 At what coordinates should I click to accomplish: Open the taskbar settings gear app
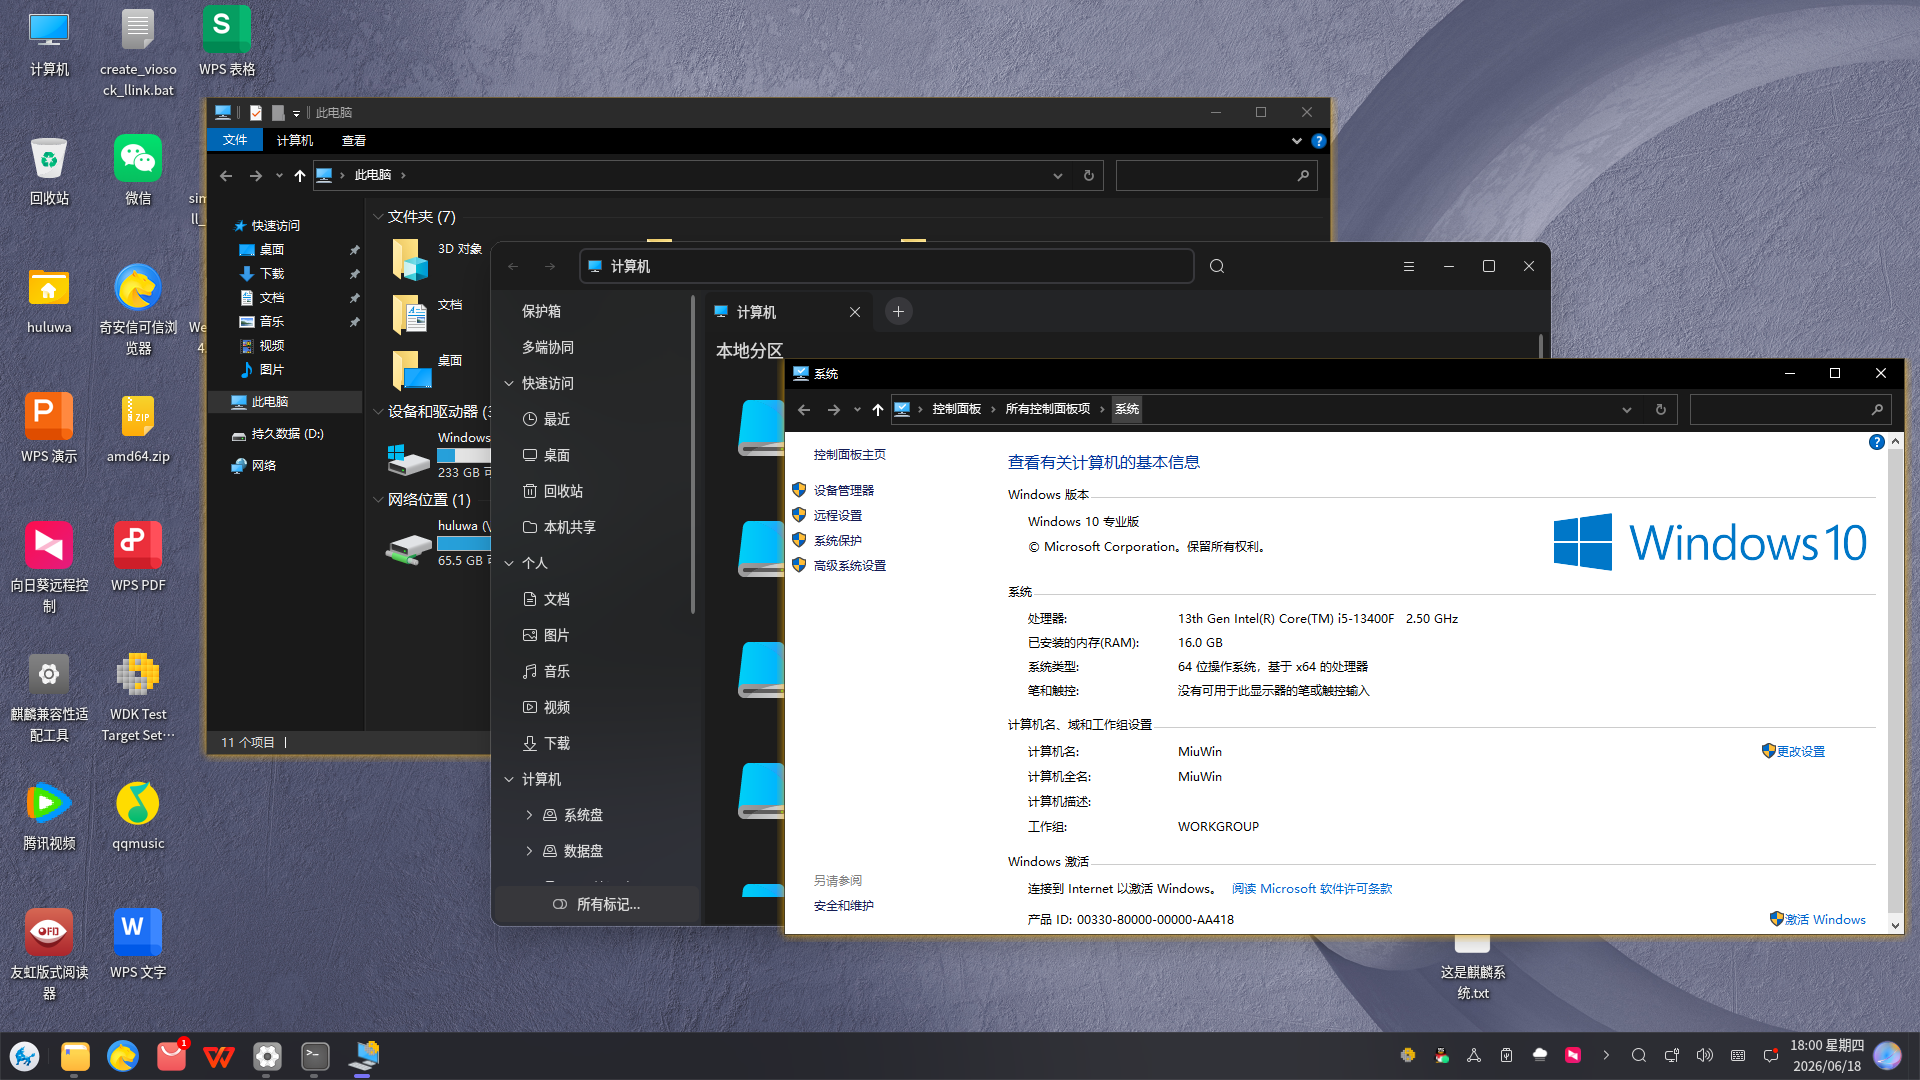(x=267, y=1056)
